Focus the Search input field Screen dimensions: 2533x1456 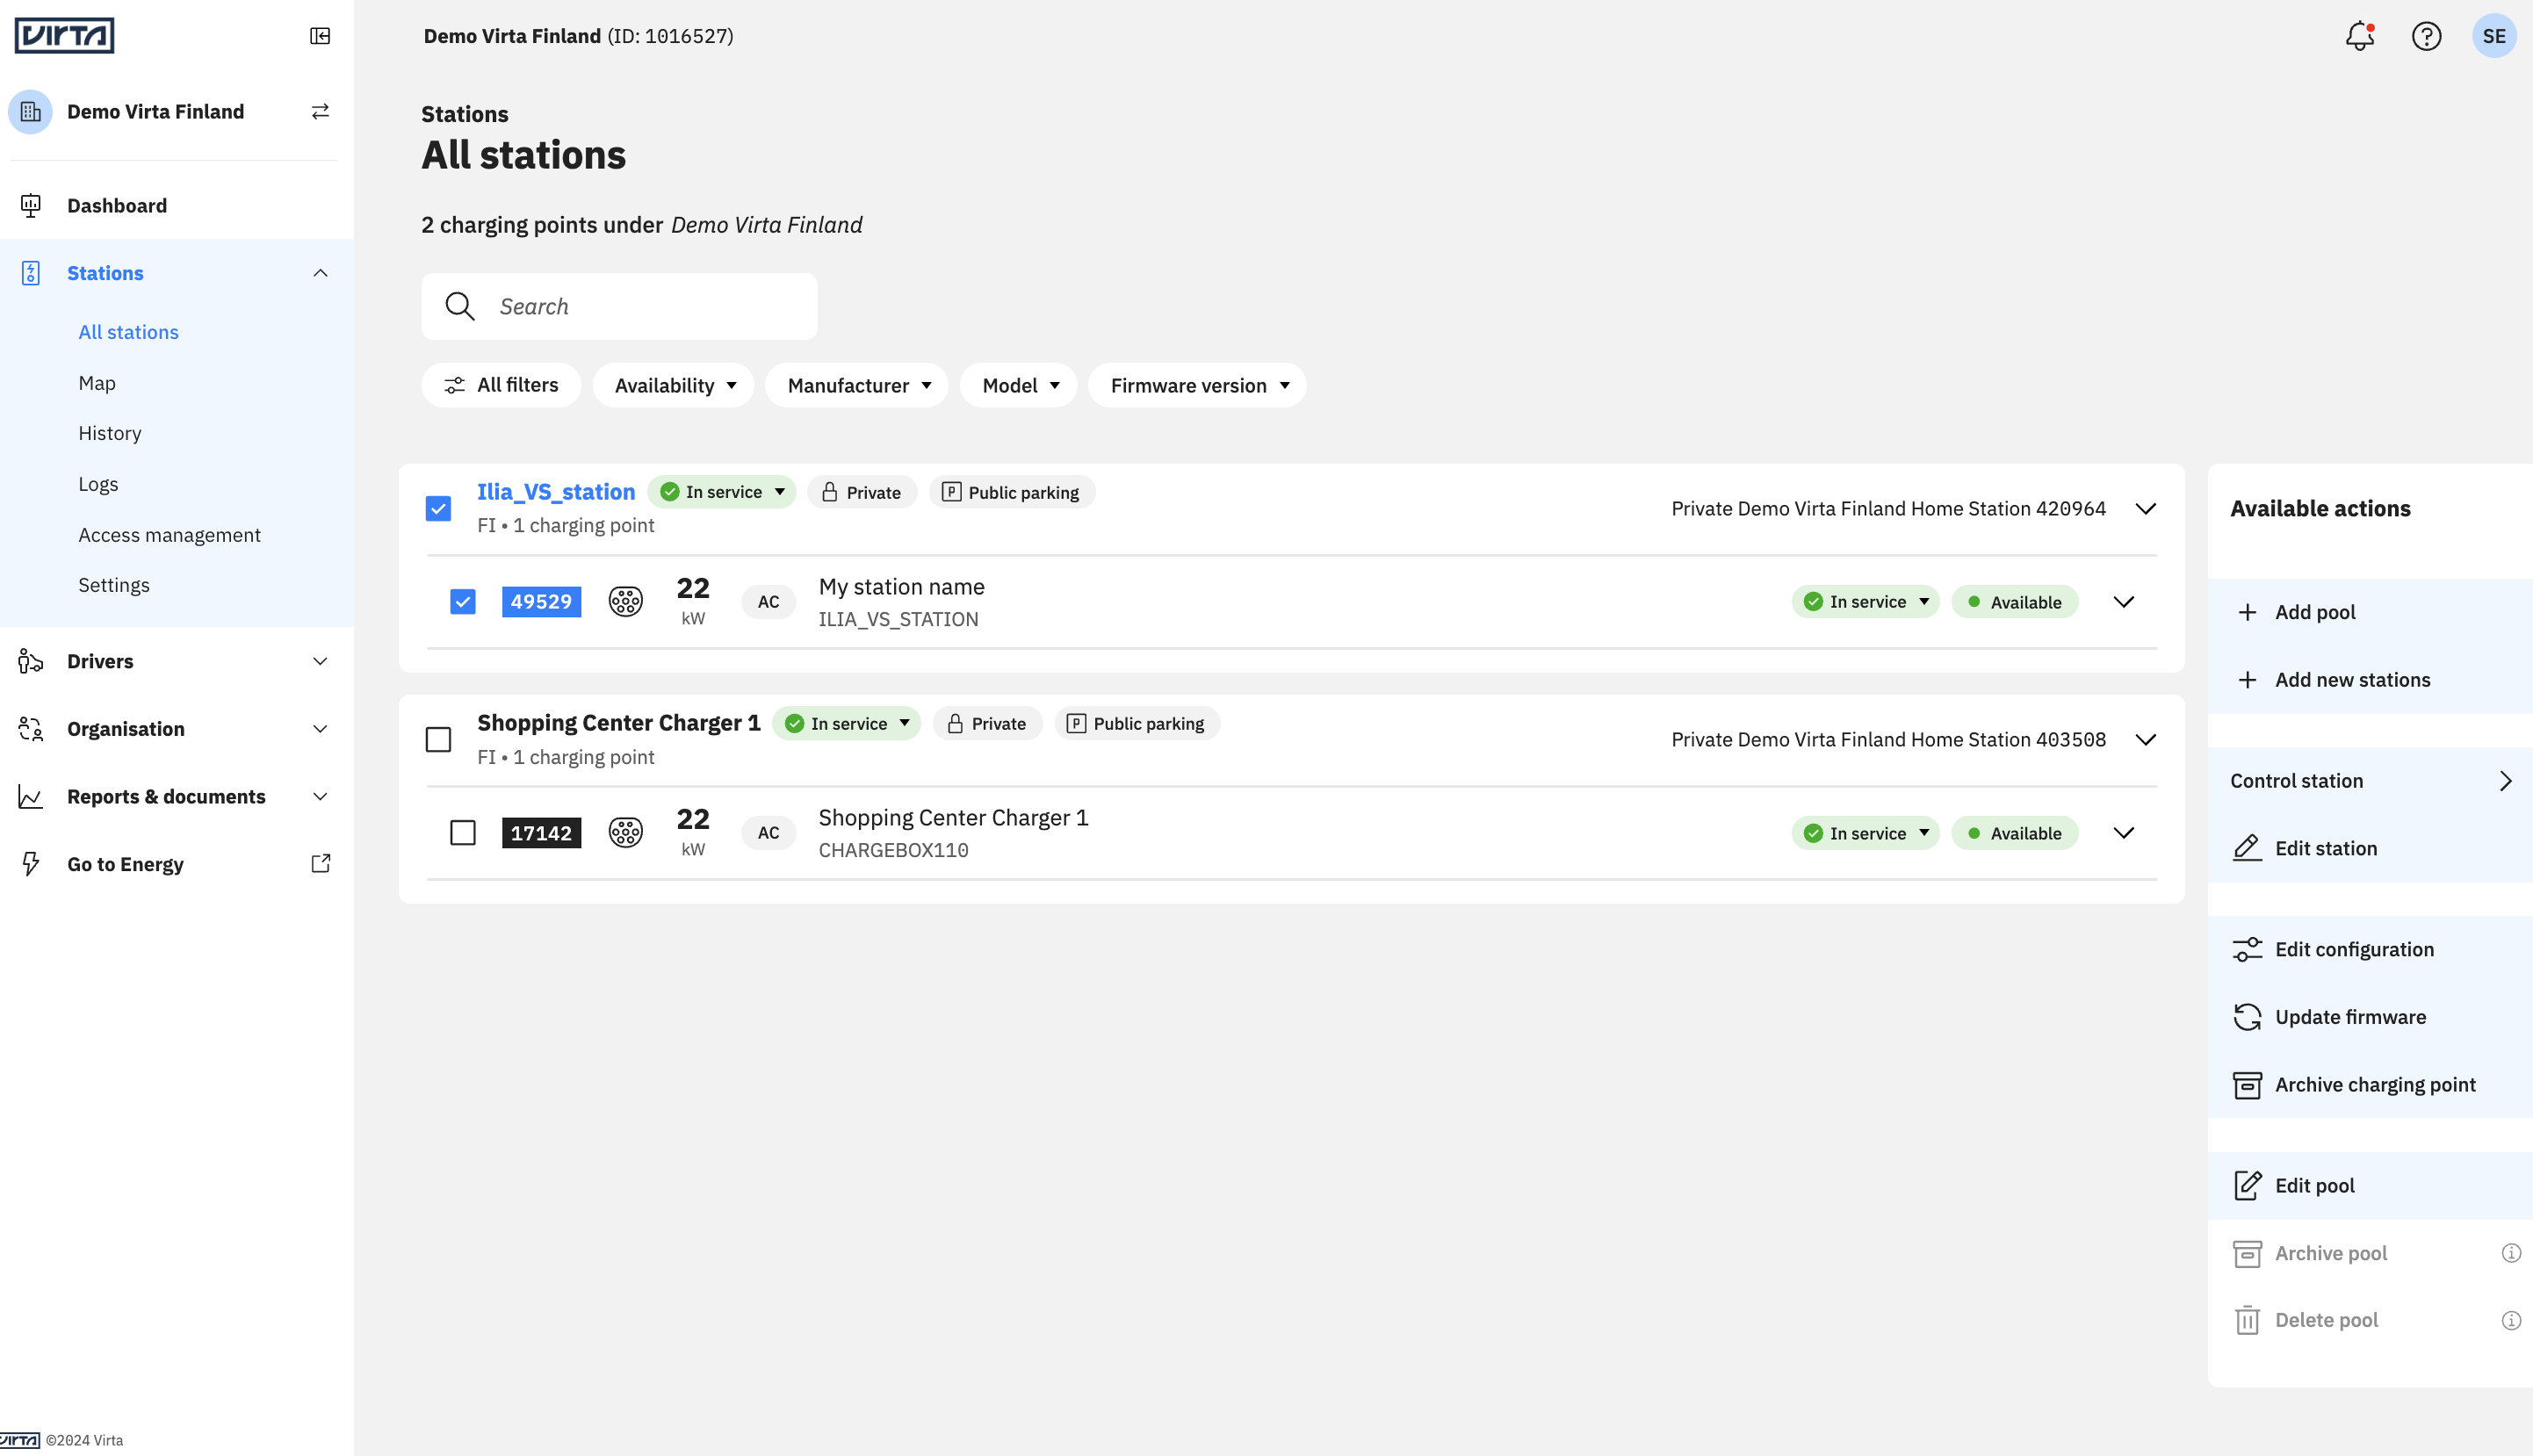[619, 306]
